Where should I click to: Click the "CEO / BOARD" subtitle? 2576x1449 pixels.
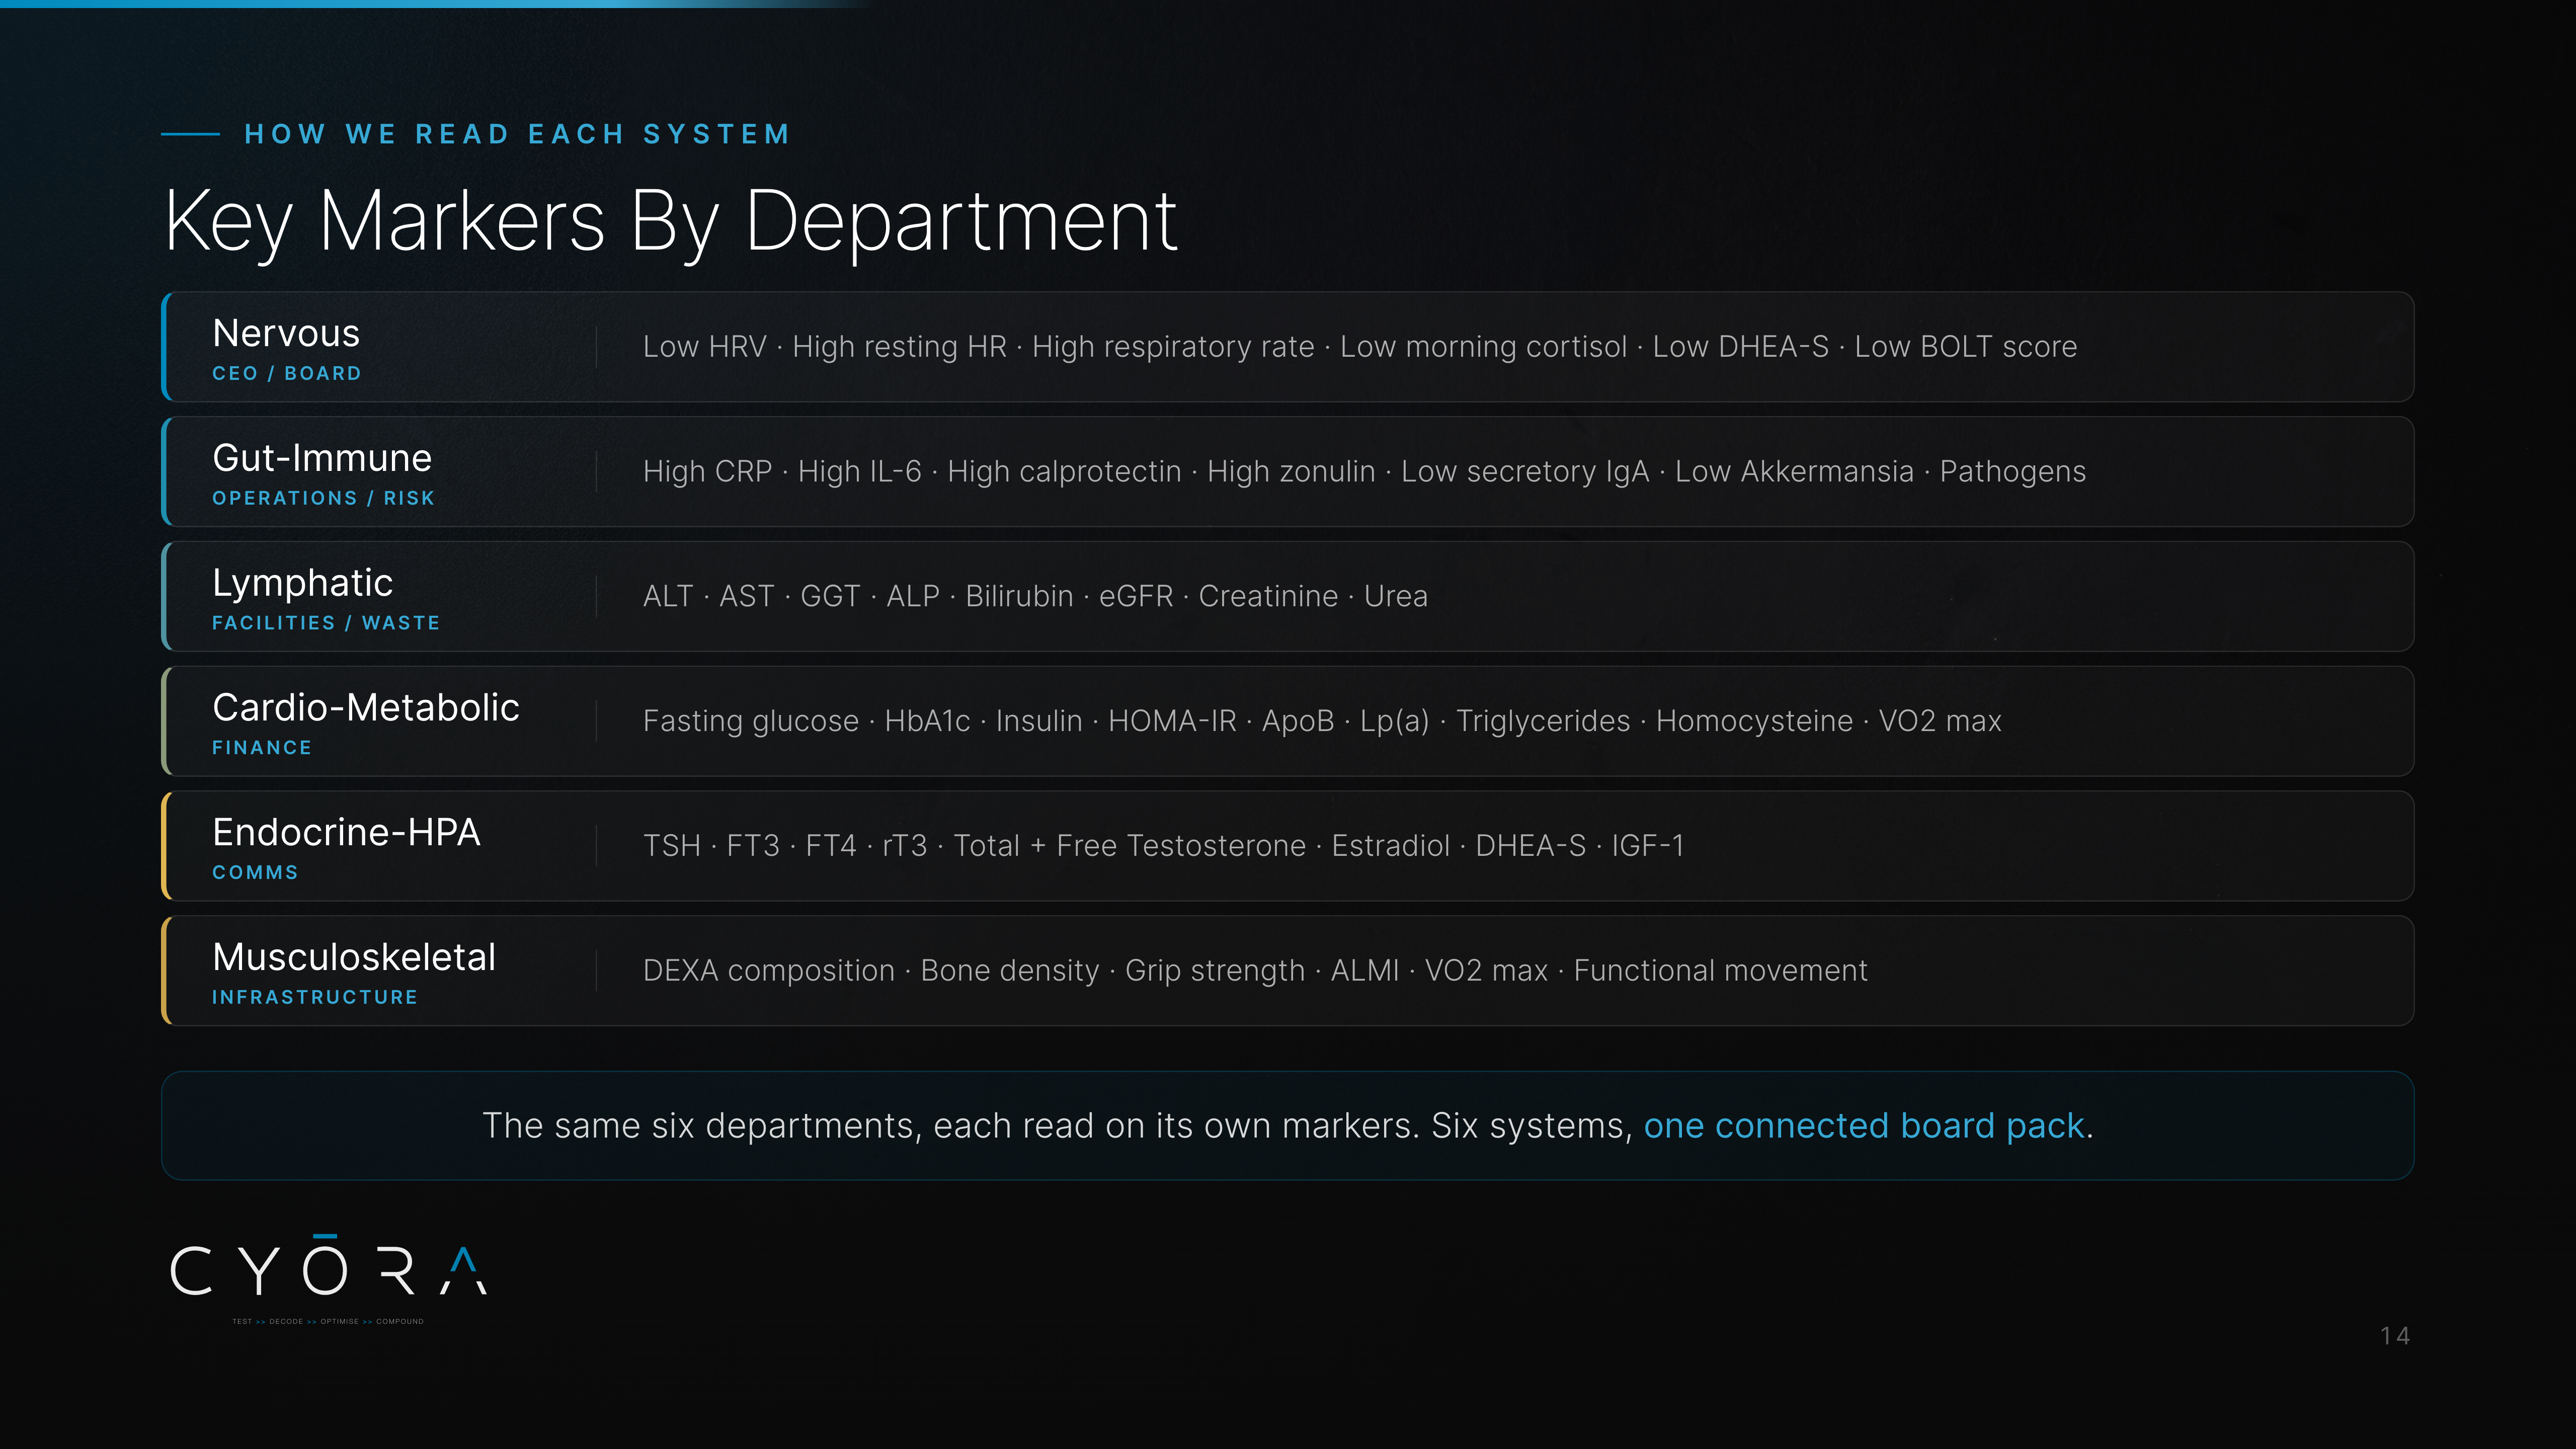click(x=287, y=373)
